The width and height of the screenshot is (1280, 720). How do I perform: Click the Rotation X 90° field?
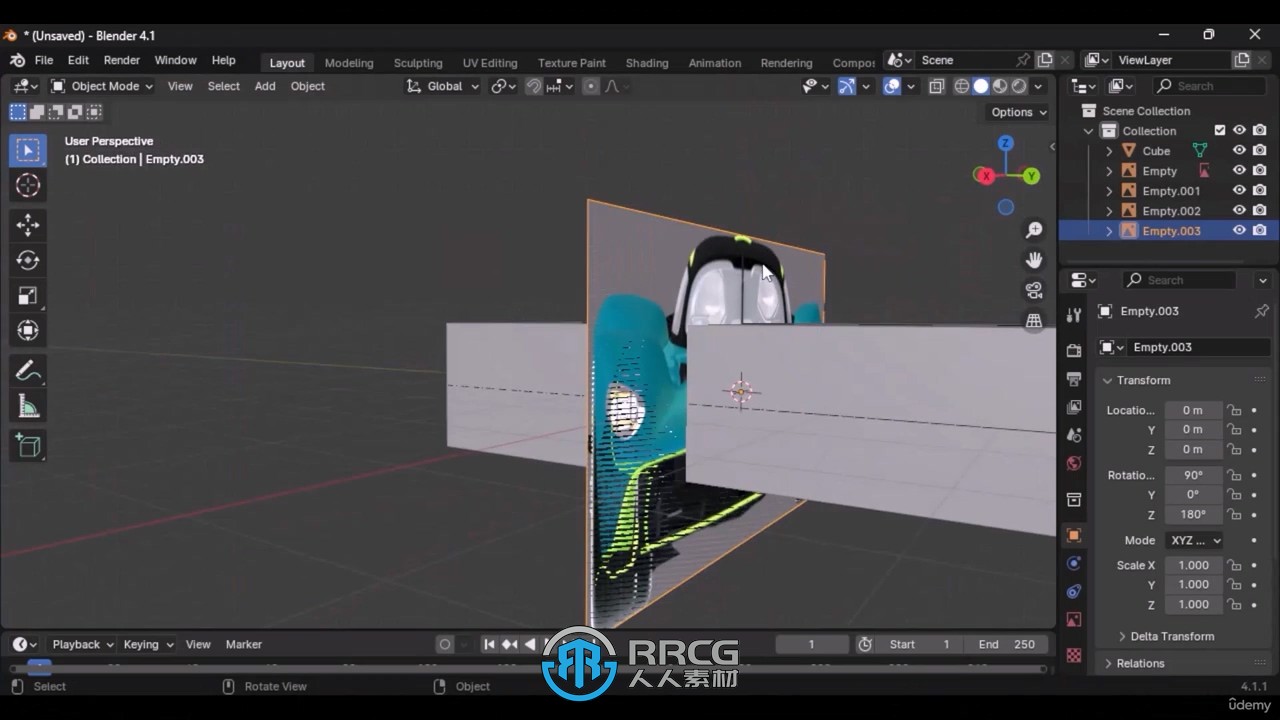1193,475
